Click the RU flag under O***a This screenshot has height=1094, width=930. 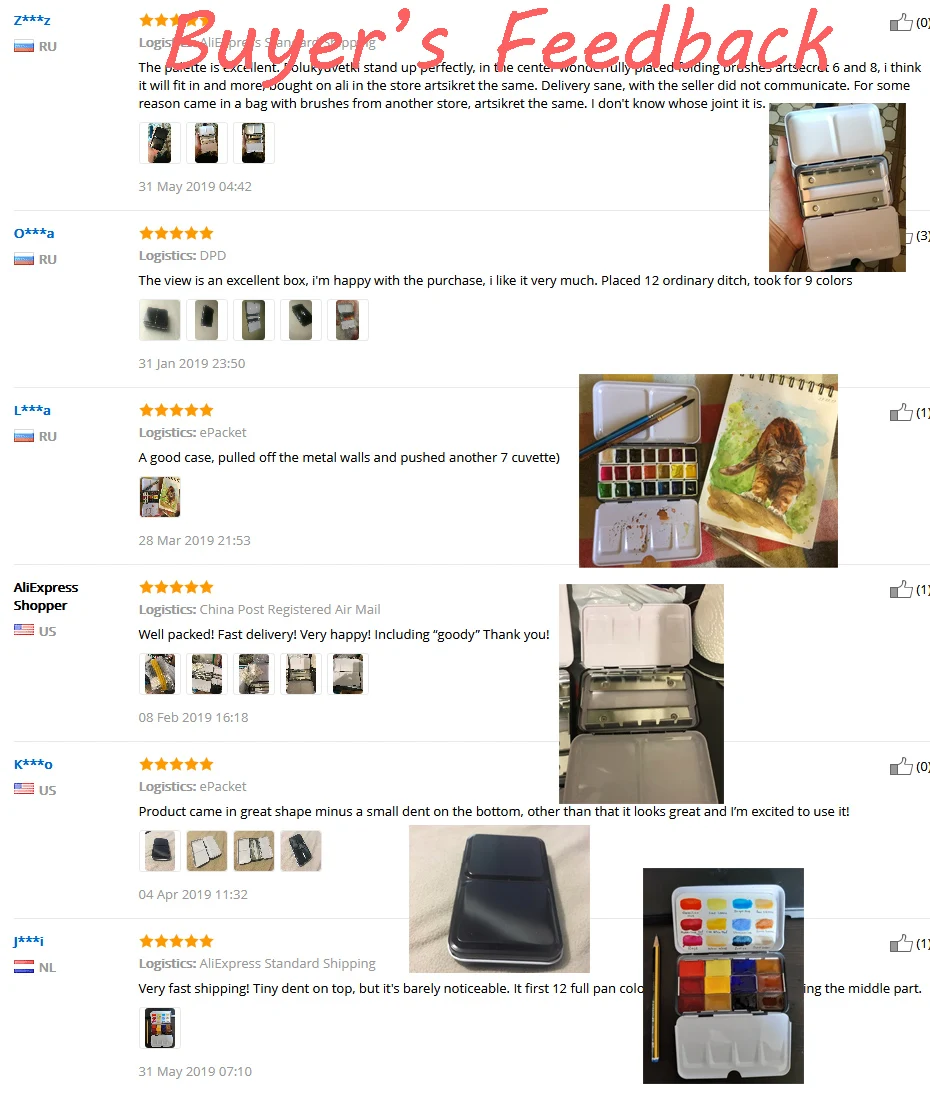point(24,260)
